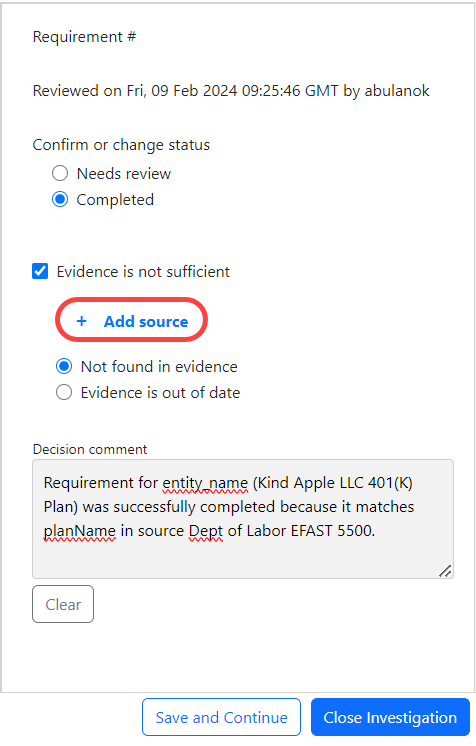Click the comment box resize handle
The height and width of the screenshot is (746, 476).
[x=446, y=571]
